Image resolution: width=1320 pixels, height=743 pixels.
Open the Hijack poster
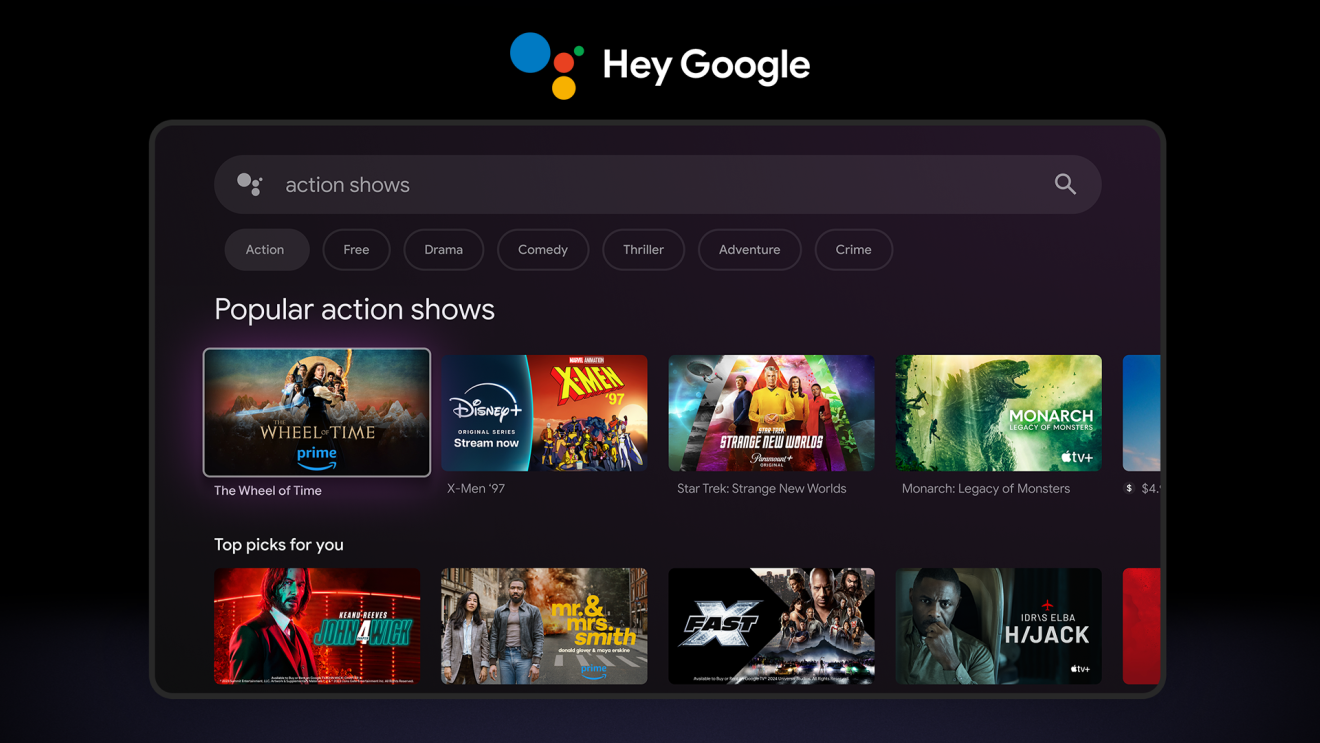point(998,626)
